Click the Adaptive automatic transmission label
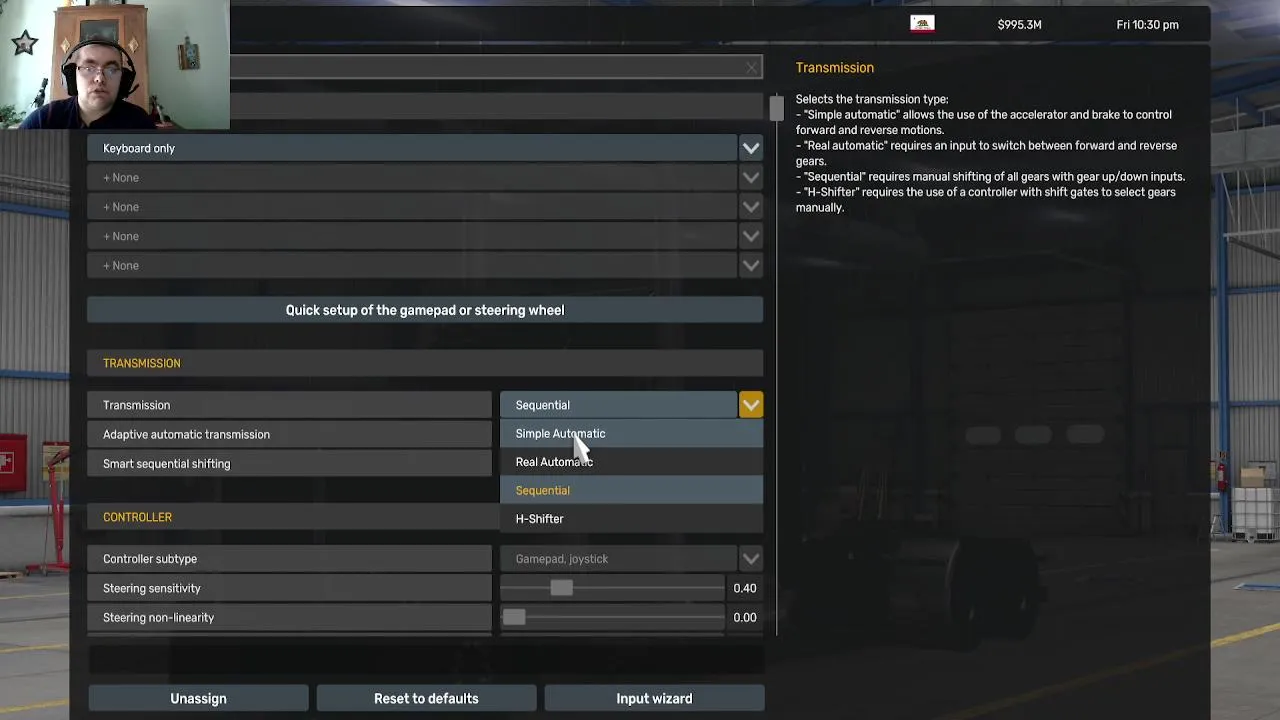The image size is (1280, 720). (x=186, y=434)
